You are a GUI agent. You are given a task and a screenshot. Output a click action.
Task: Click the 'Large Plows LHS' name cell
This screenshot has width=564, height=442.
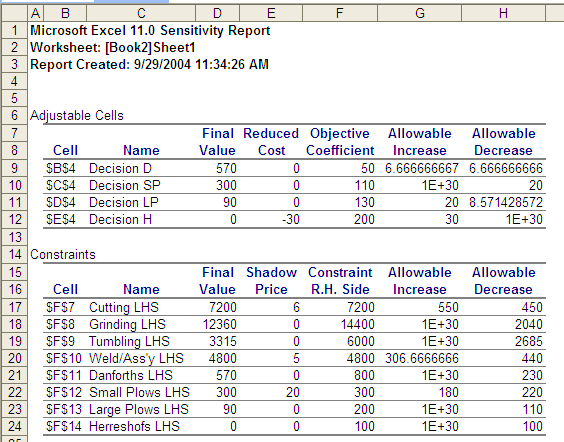point(138,409)
